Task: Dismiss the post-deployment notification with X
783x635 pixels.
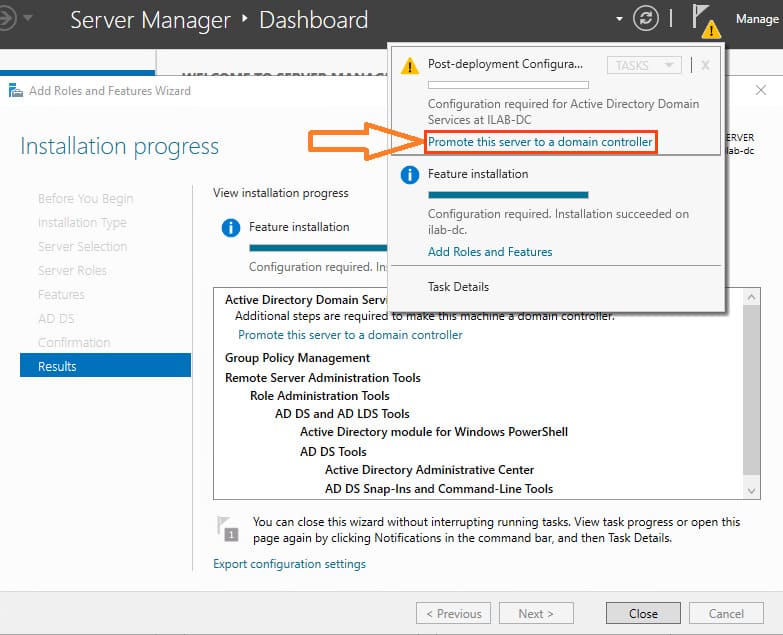Action: point(705,65)
